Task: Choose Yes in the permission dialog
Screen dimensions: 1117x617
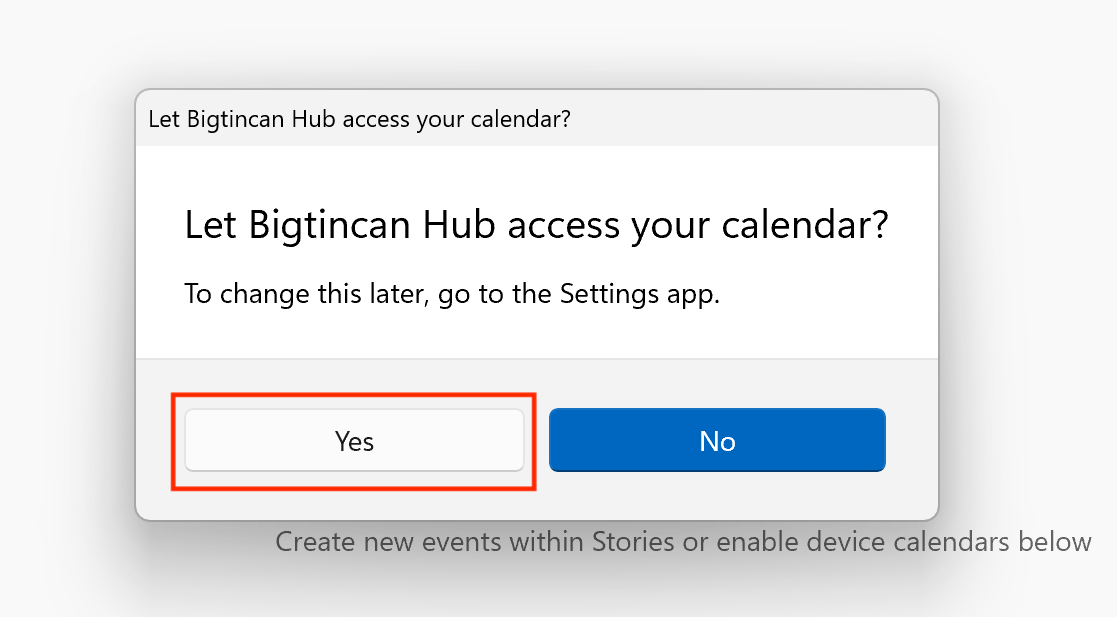Action: click(354, 440)
